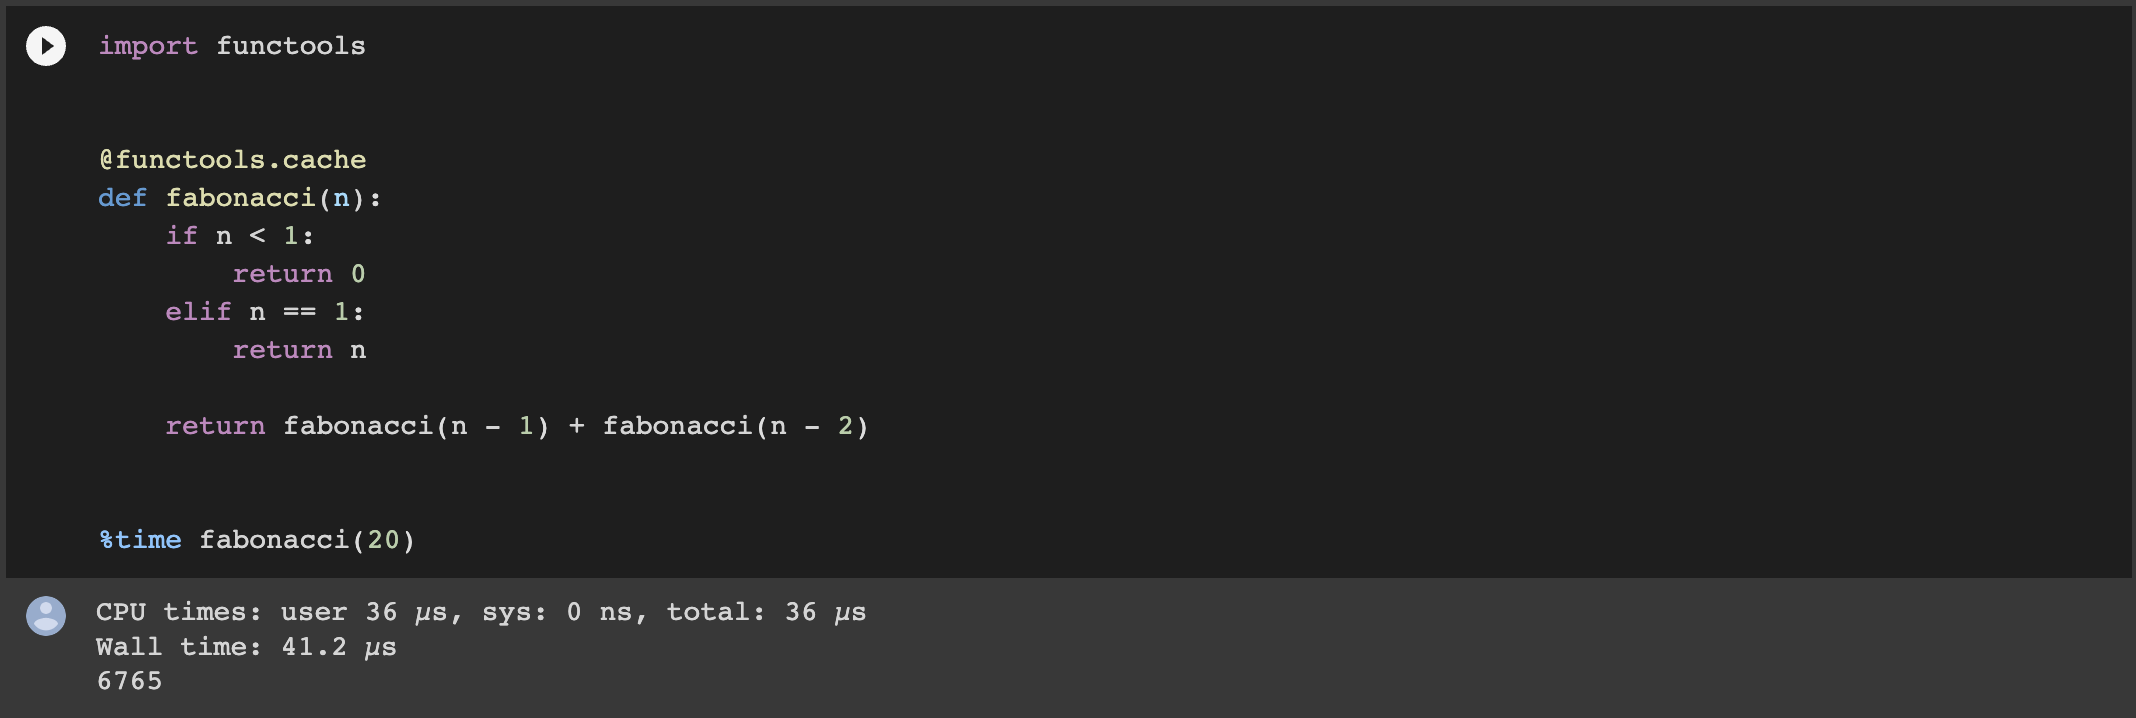This screenshot has width=2136, height=718.
Task: Place cursor on the 'if n < 1:' line
Action: (240, 236)
